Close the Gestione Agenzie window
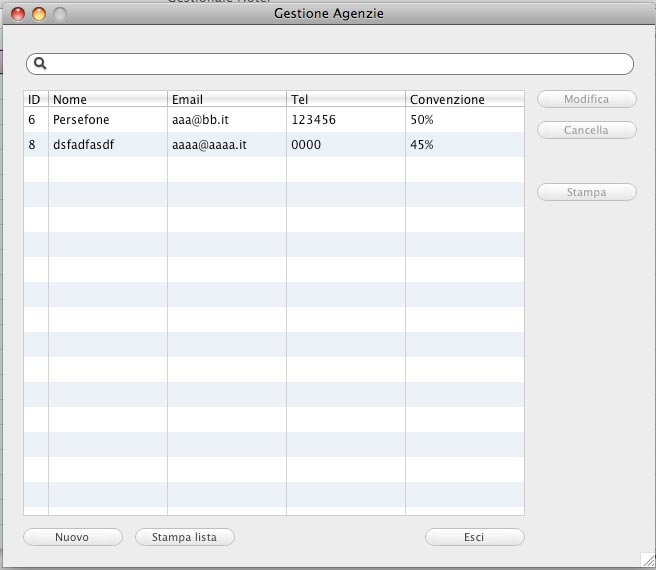Image resolution: width=656 pixels, height=570 pixels. tap(18, 14)
